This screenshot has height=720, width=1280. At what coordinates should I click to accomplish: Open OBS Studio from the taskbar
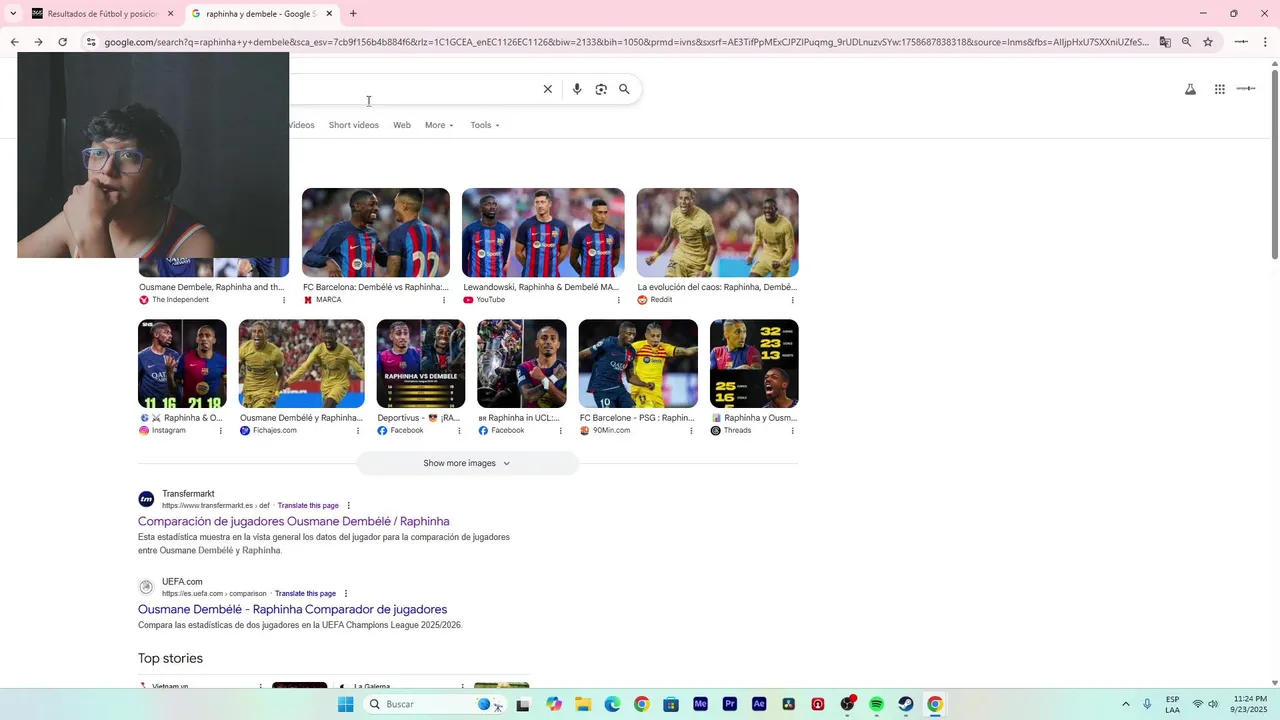click(x=847, y=704)
